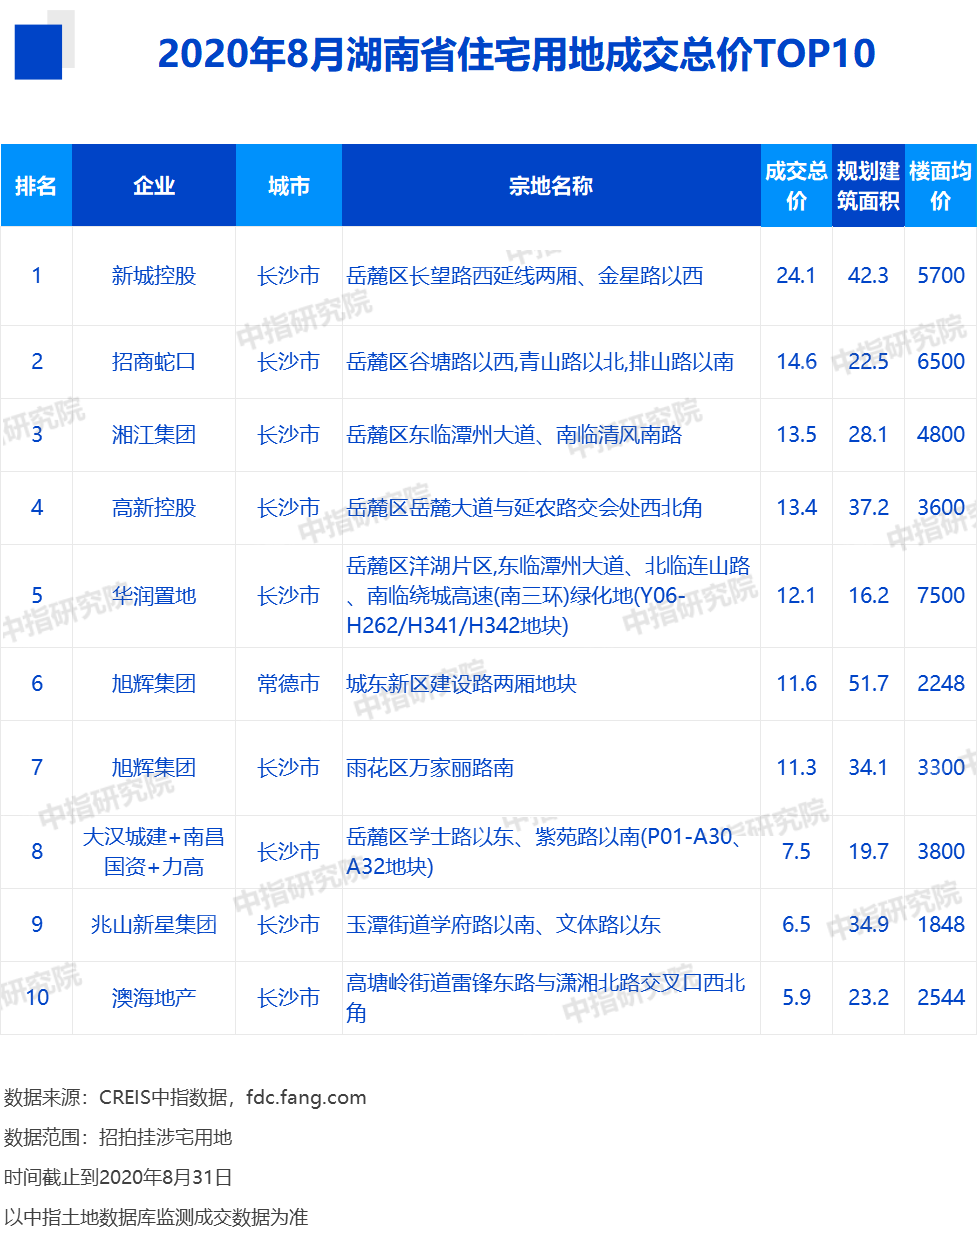978x1239 pixels.
Task: Select the 排名 column header
Action: pyautogui.click(x=36, y=185)
